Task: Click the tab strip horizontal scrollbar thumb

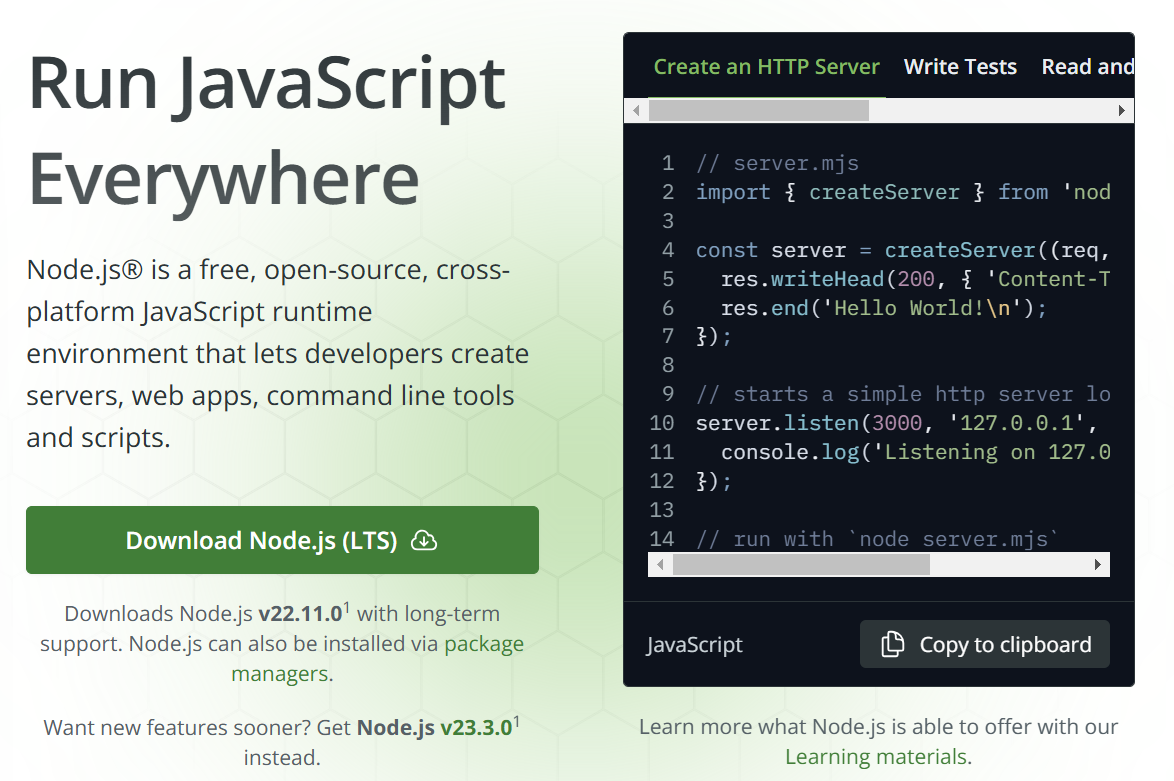Action: [x=758, y=111]
